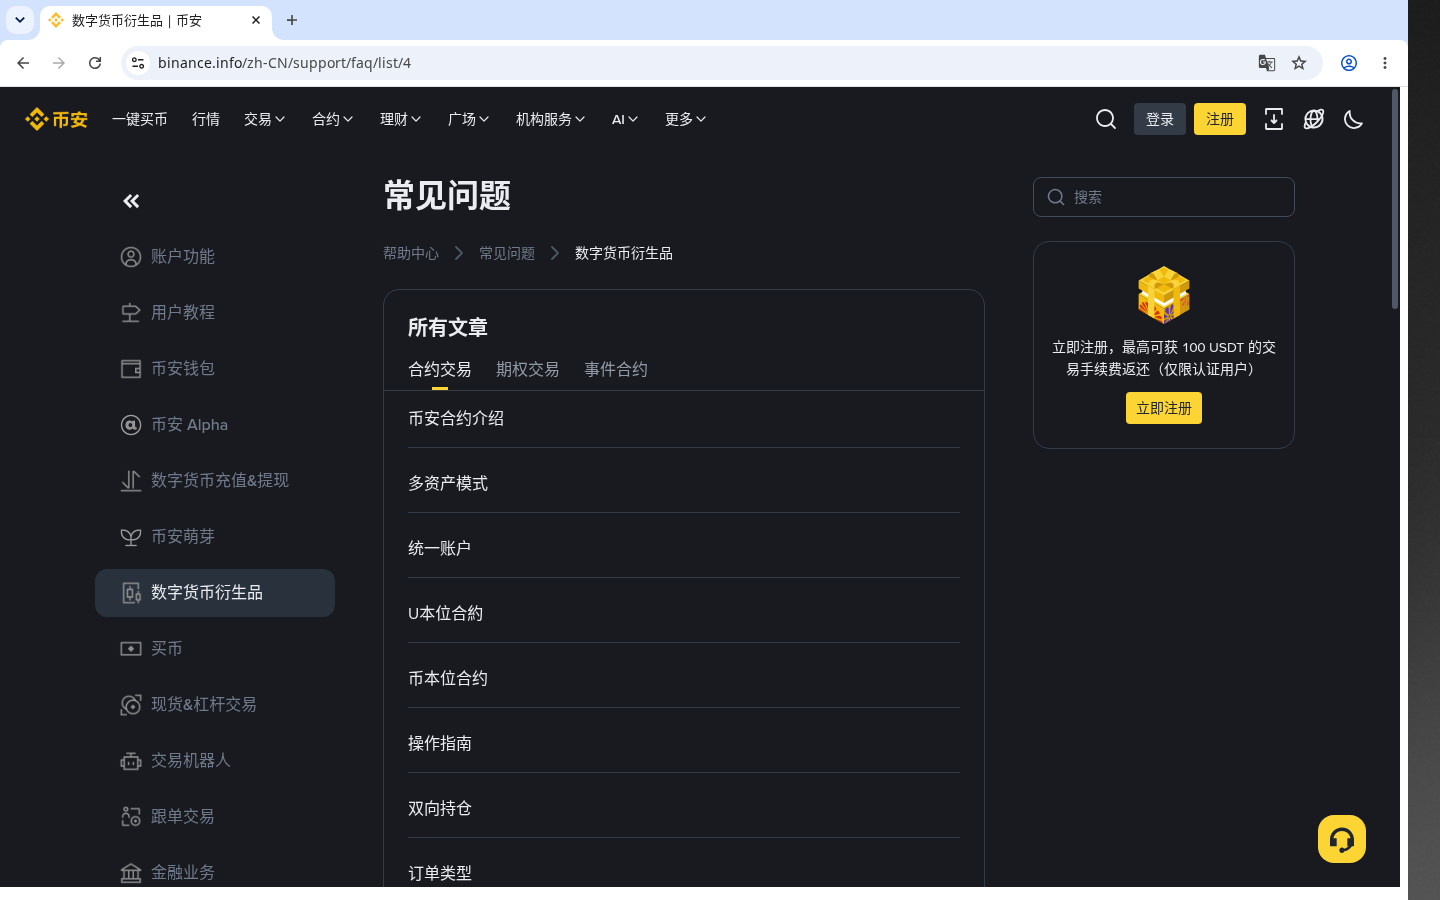Open the header search magnifier icon

(x=1106, y=120)
